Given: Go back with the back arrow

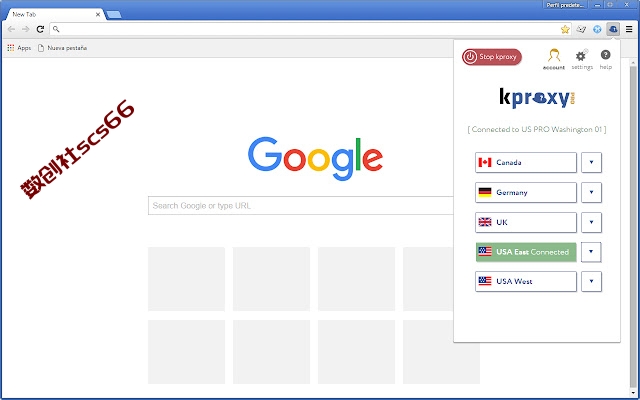Looking at the screenshot, I should 11,29.
